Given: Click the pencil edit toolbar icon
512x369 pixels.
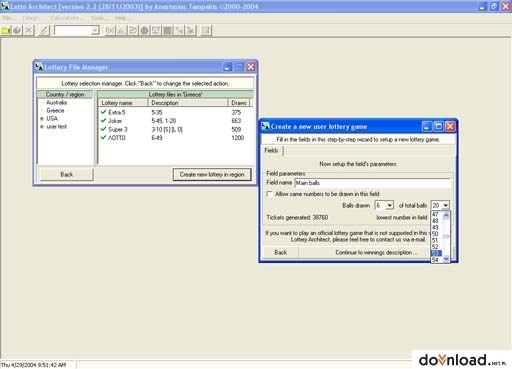Looking at the screenshot, I should pos(44,31).
